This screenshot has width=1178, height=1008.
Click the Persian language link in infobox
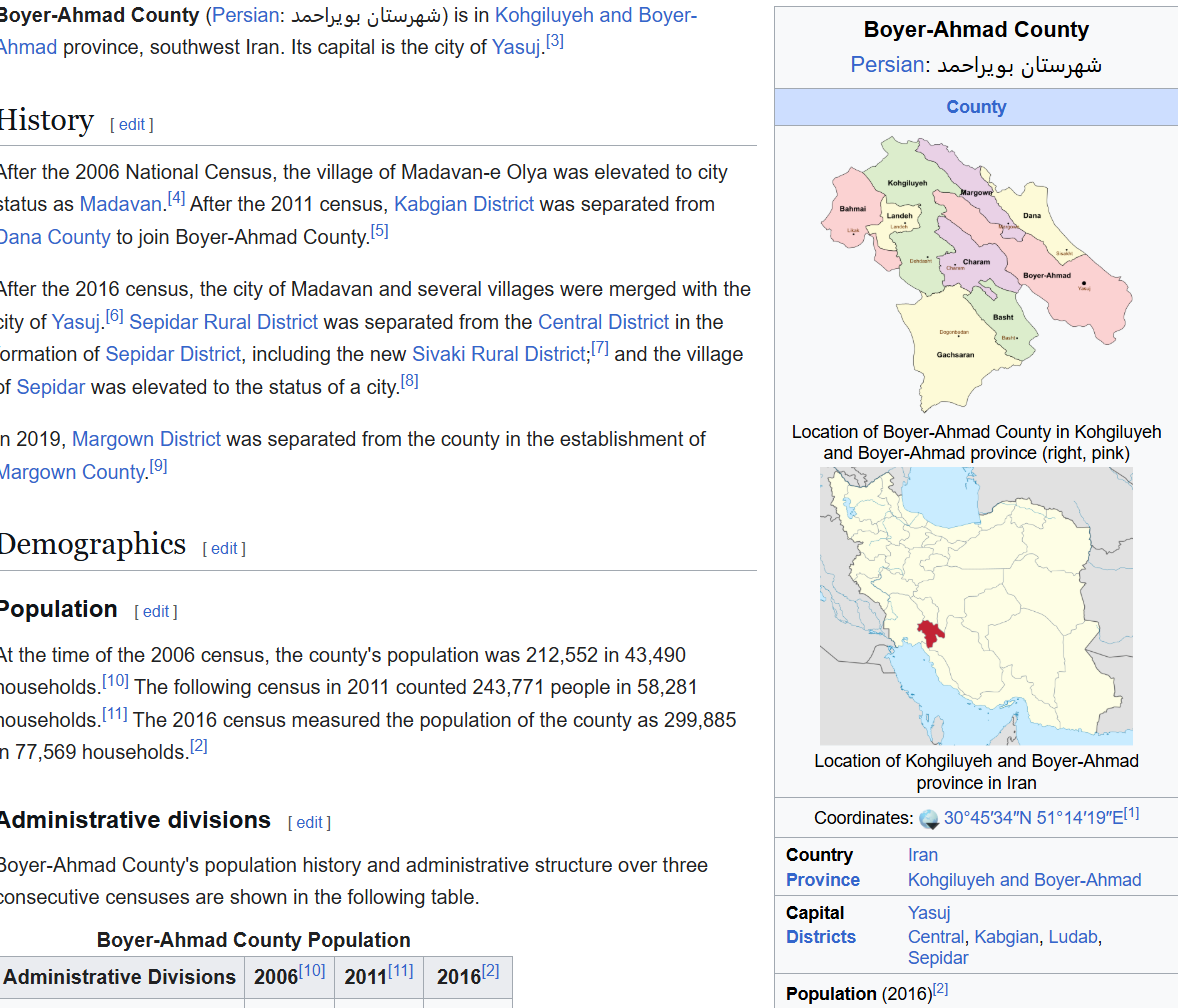pyautogui.click(x=886, y=65)
